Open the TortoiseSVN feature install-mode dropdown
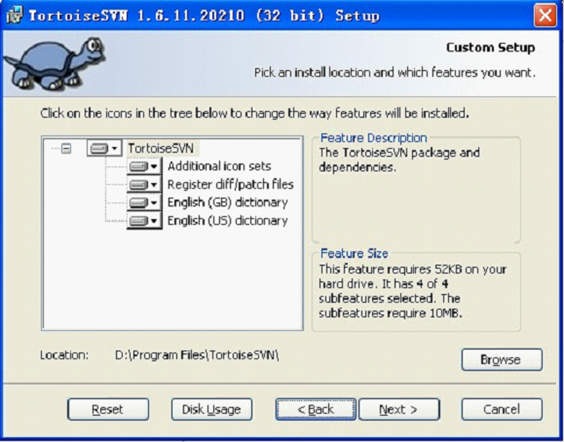The height and width of the screenshot is (442, 564). point(104,148)
